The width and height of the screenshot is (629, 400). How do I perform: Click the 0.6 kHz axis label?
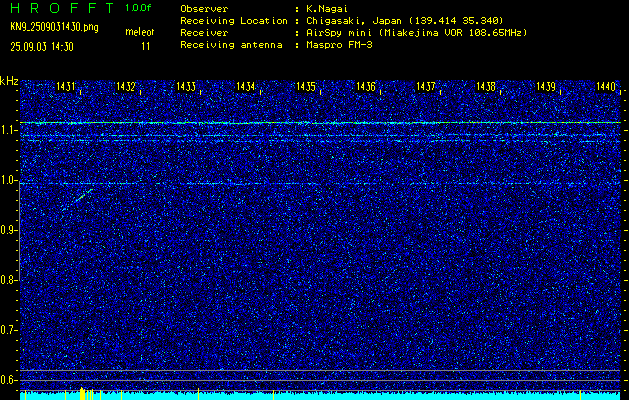[8, 380]
